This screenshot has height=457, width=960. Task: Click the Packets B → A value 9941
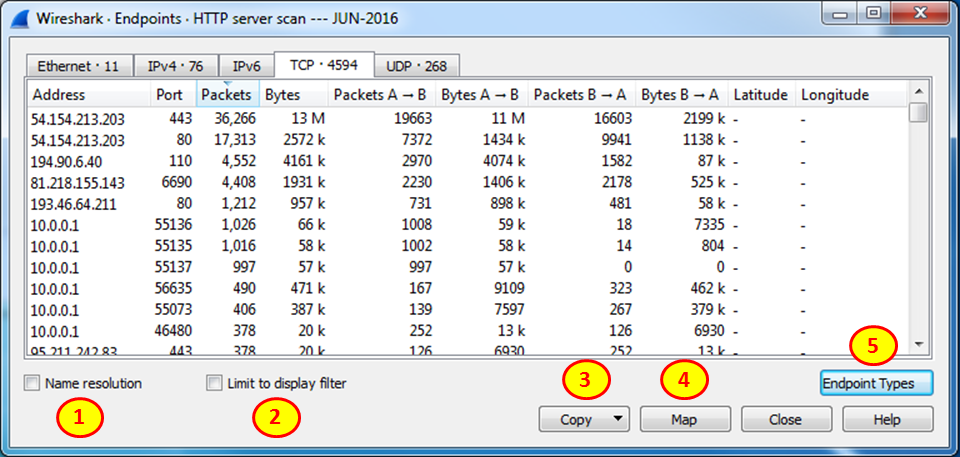tap(615, 140)
